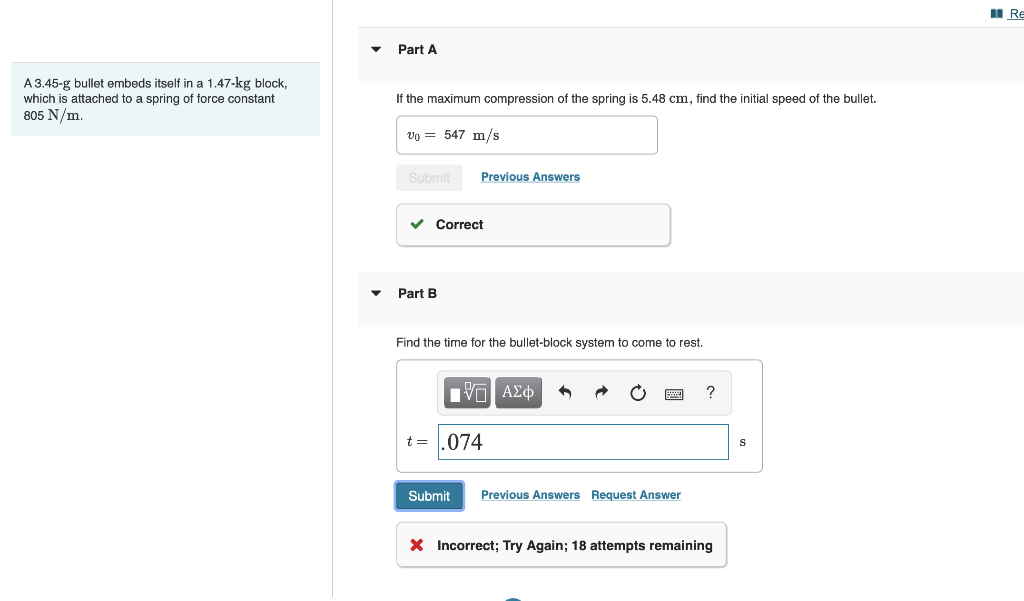
Task: Open the math templates button
Action: point(467,393)
